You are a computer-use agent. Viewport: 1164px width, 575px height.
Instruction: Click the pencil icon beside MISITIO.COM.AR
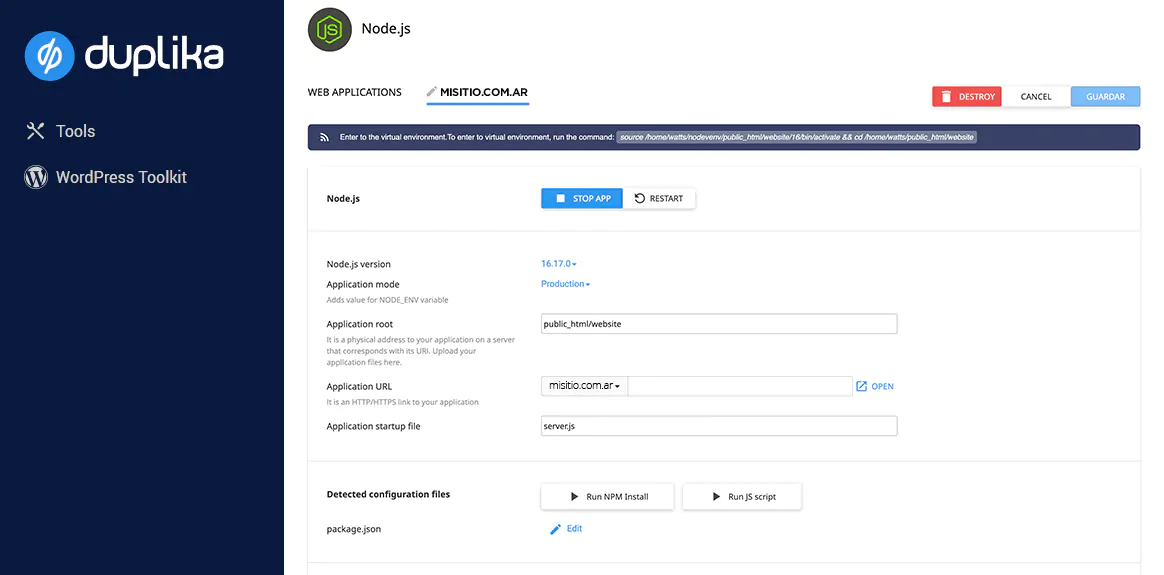click(x=432, y=92)
